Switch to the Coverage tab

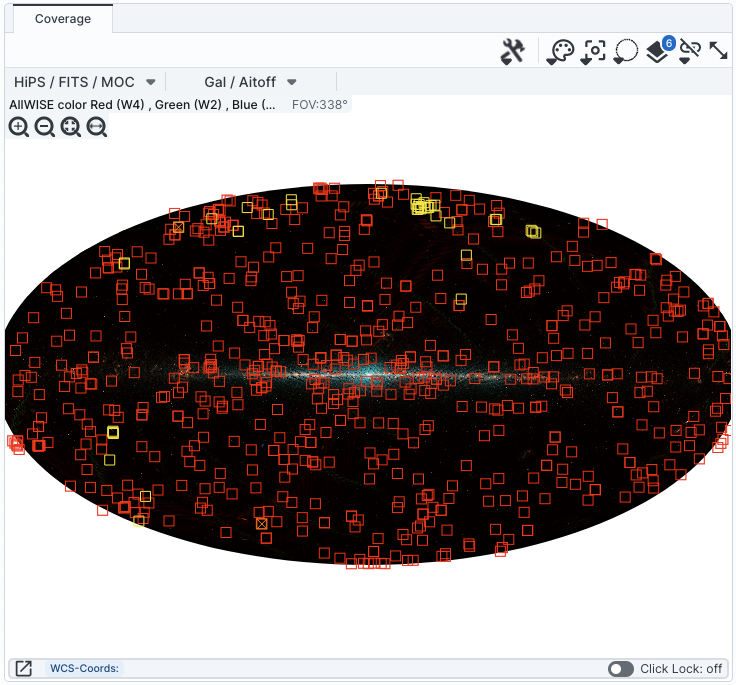[x=63, y=19]
